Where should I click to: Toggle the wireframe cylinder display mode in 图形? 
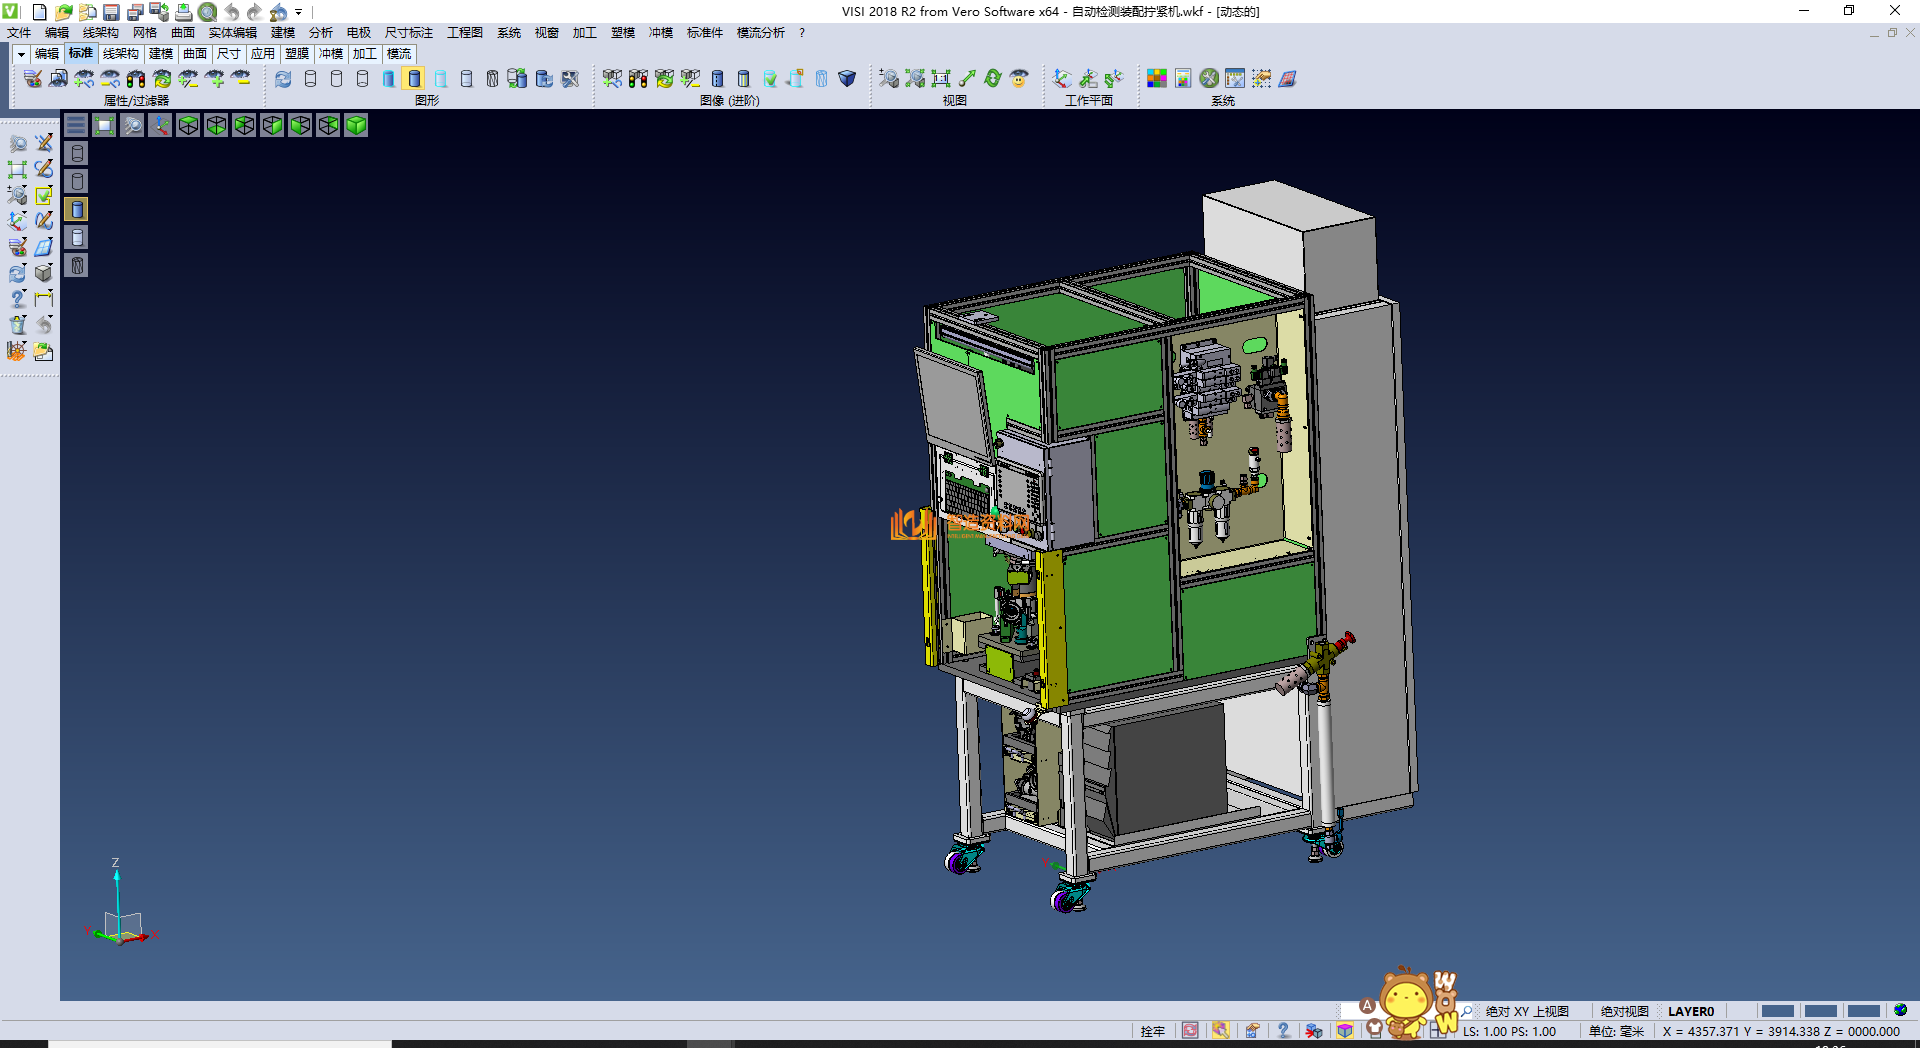tap(310, 78)
